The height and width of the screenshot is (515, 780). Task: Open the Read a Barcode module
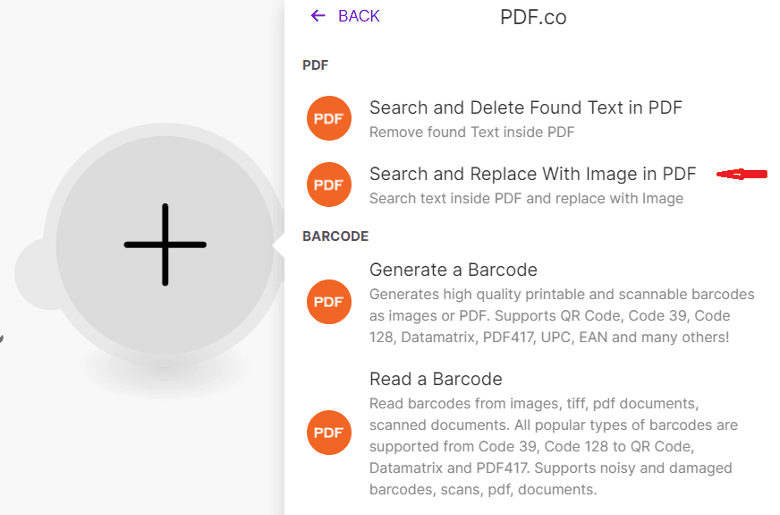click(x=435, y=379)
